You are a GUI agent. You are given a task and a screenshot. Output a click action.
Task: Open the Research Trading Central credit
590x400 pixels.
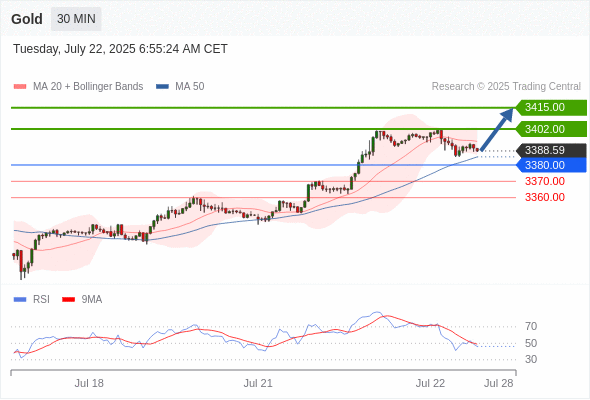tap(506, 87)
